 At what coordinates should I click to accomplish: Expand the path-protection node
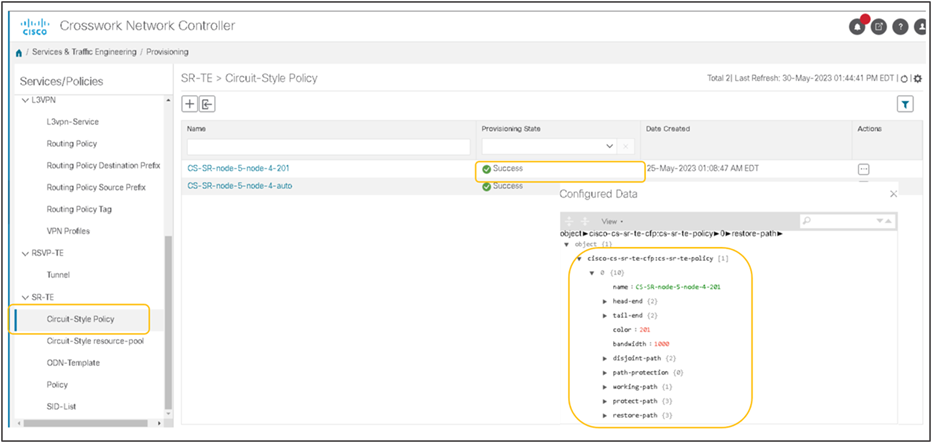click(x=605, y=373)
